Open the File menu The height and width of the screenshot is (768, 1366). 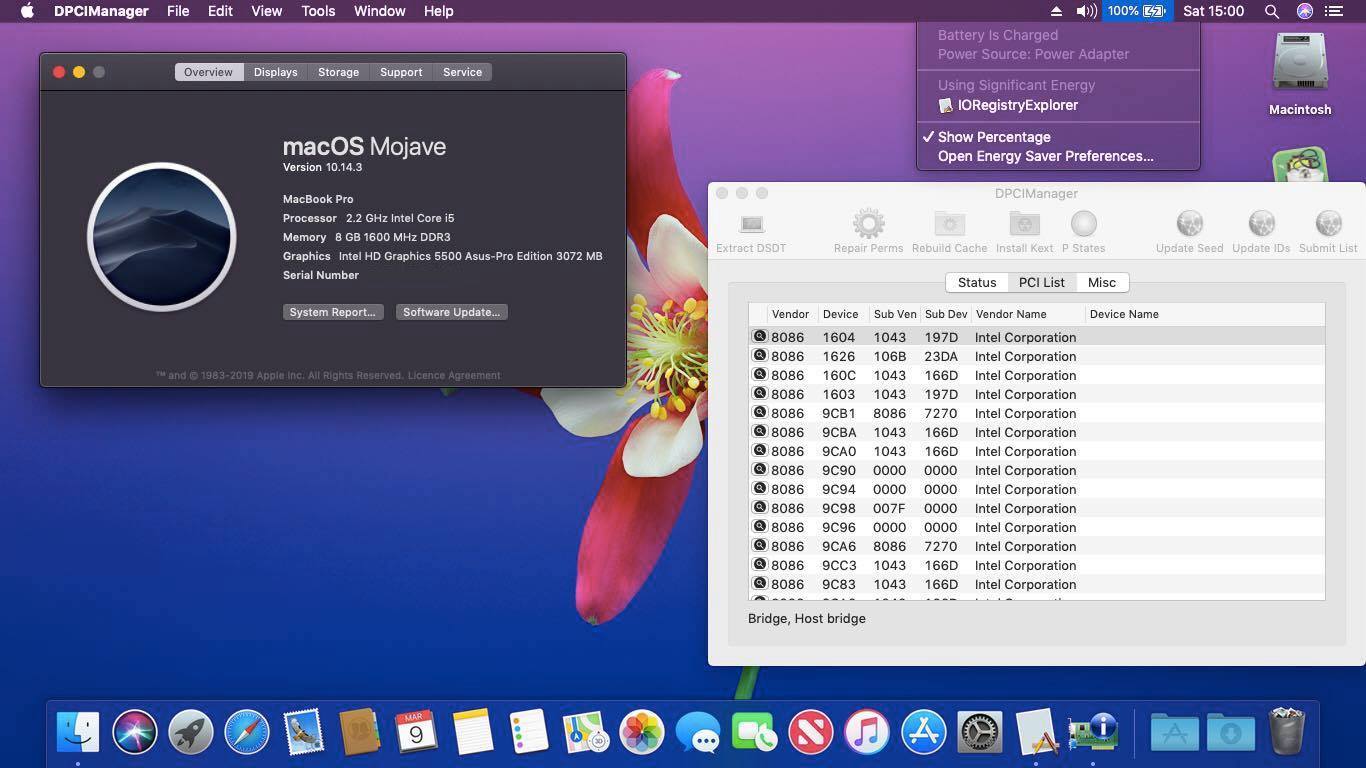pyautogui.click(x=178, y=11)
